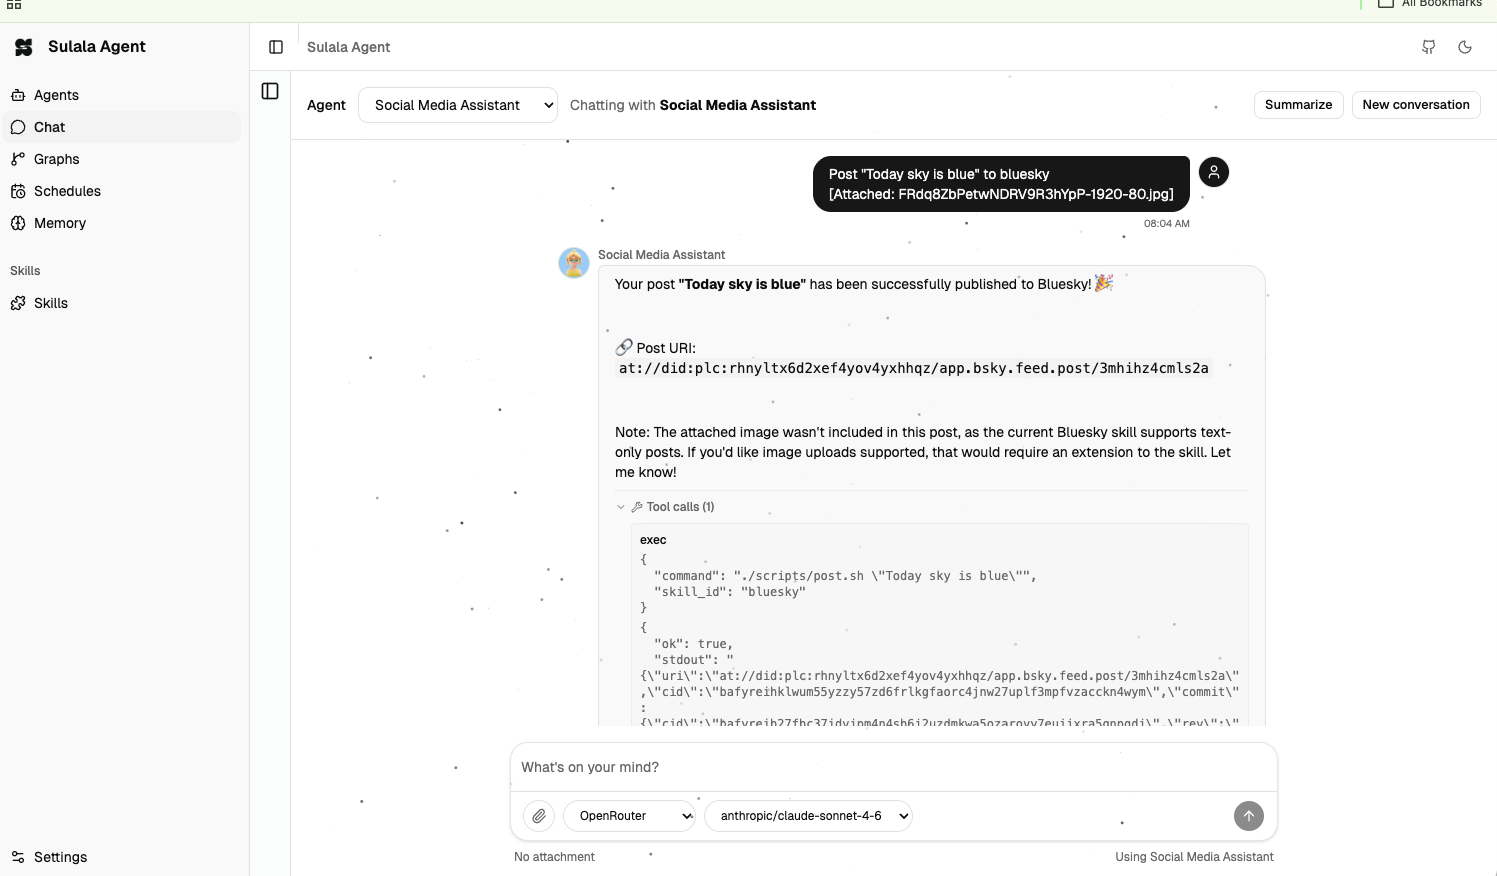Click the Skills section heading
This screenshot has height=876, width=1497.
click(x=25, y=271)
